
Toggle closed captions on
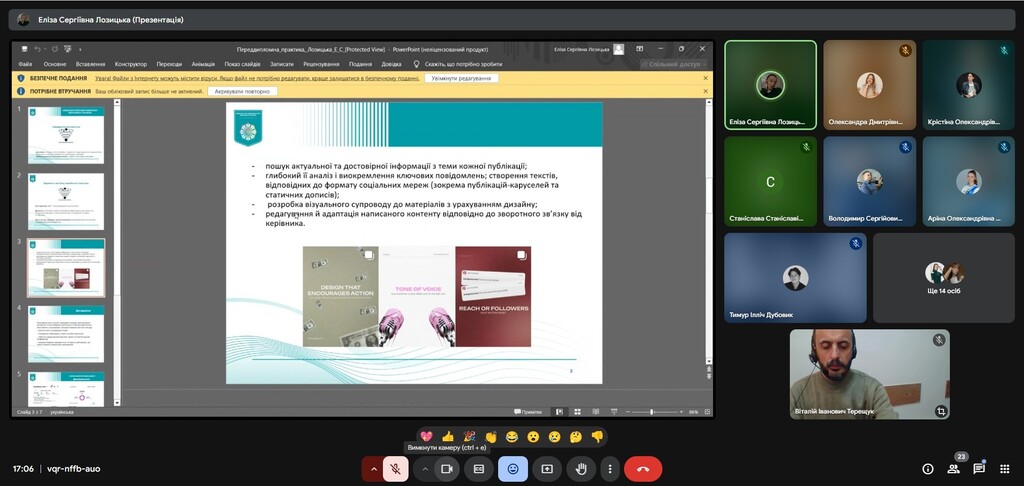(x=479, y=468)
